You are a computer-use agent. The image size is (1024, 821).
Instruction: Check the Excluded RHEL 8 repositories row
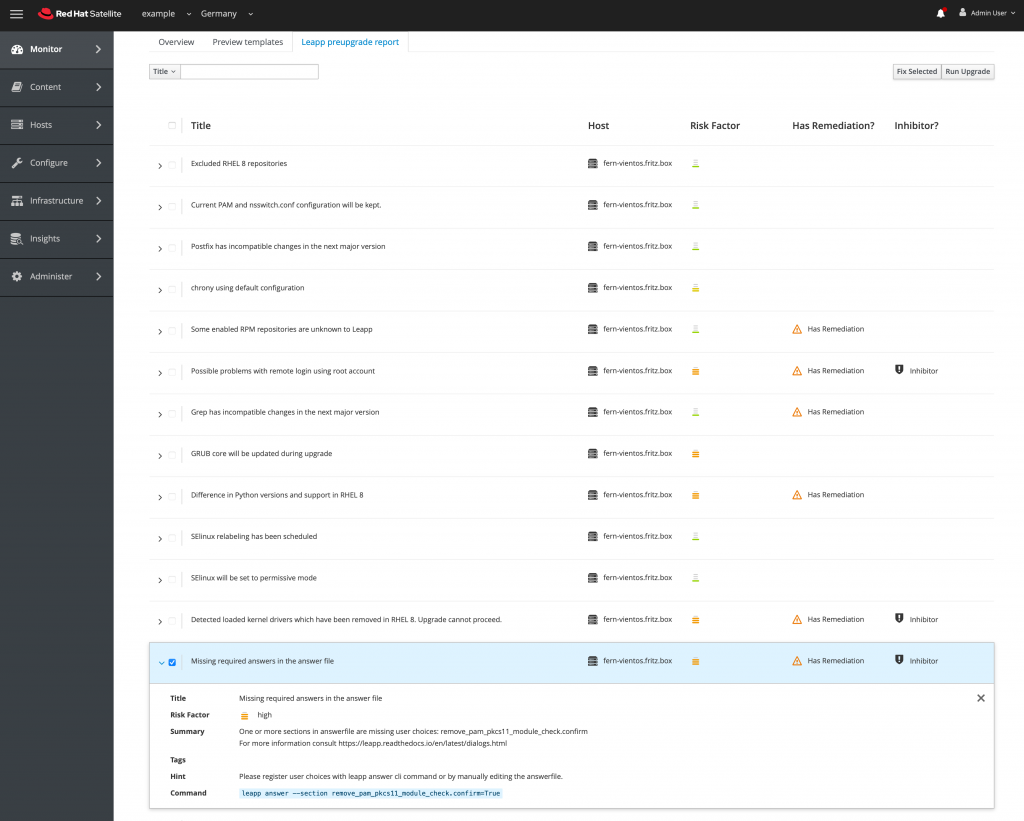pos(172,165)
